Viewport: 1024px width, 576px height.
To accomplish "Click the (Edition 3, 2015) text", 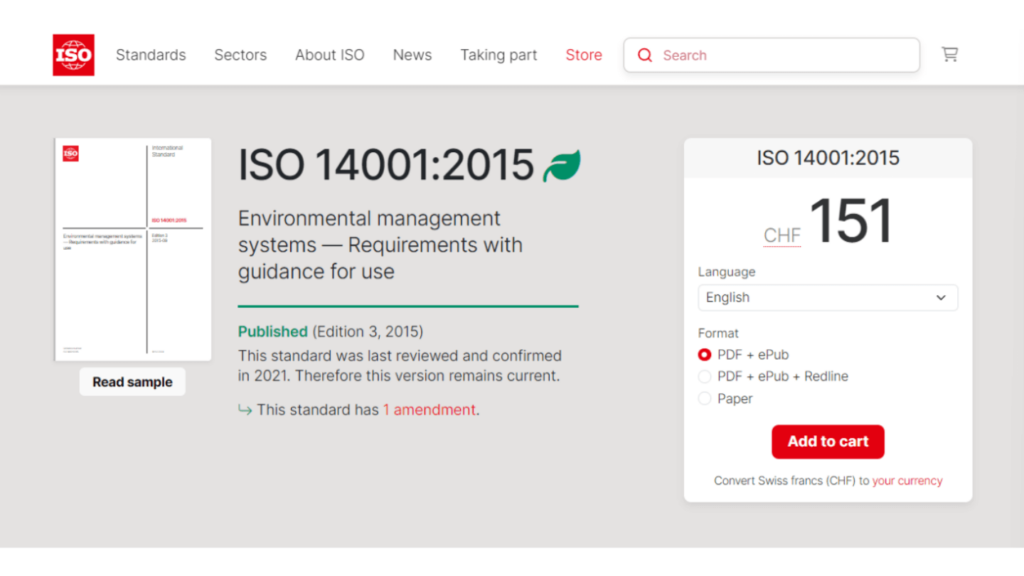I will coord(368,332).
